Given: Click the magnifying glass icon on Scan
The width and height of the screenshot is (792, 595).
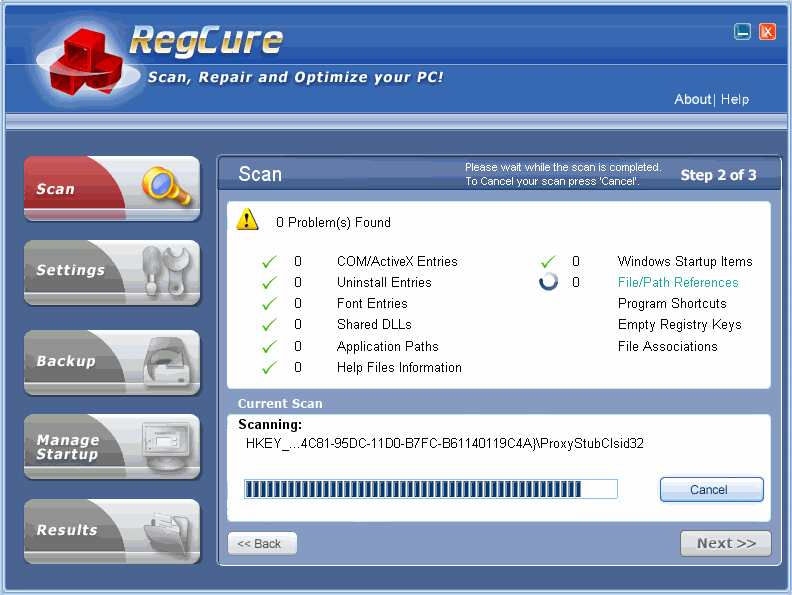Looking at the screenshot, I should [166, 185].
